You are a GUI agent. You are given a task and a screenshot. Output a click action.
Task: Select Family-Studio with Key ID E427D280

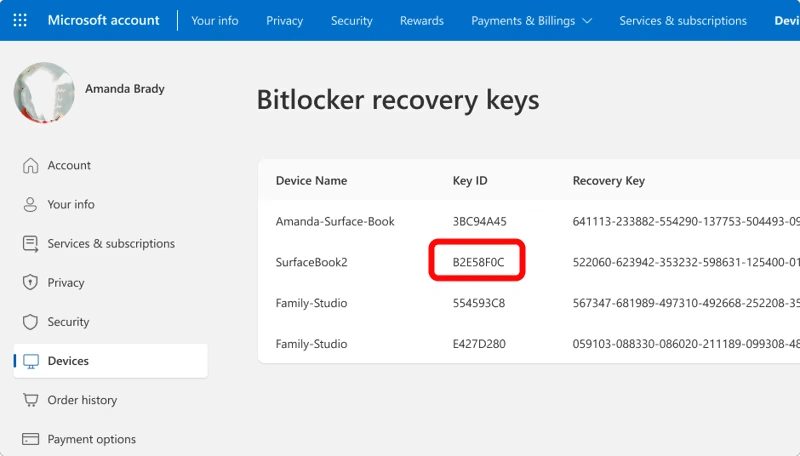pos(312,344)
